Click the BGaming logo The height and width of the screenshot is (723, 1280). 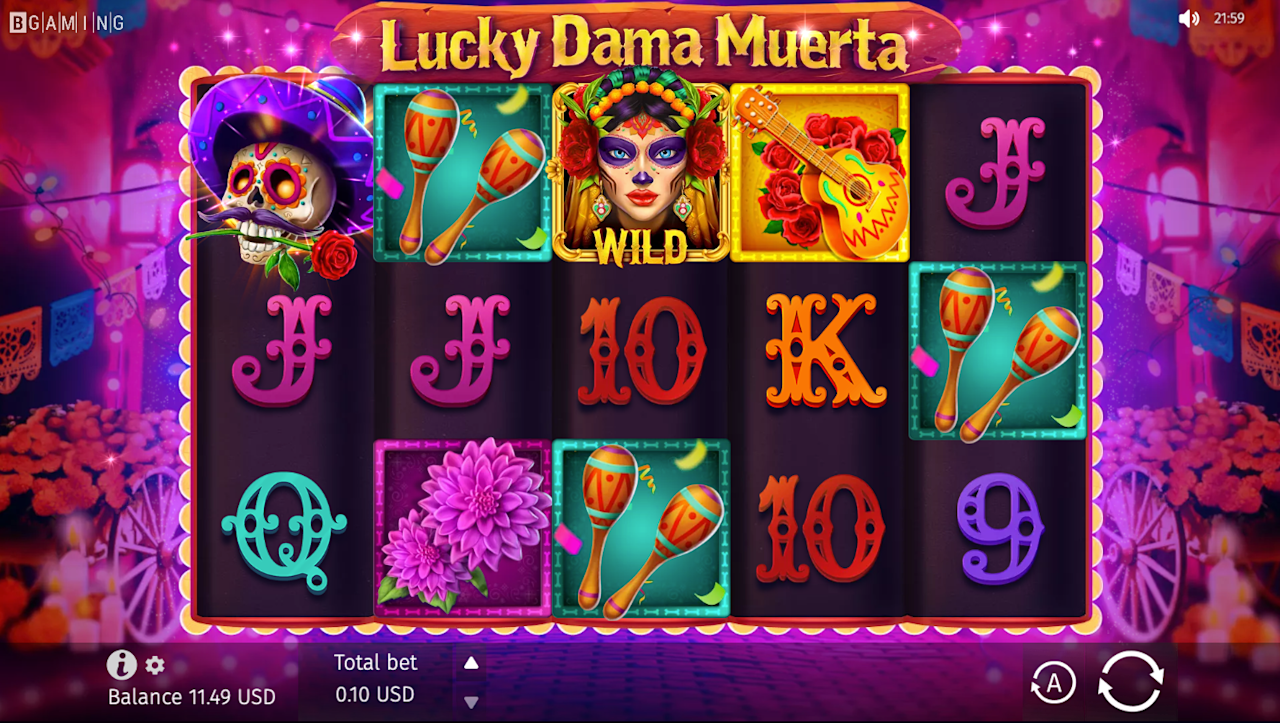coord(67,22)
